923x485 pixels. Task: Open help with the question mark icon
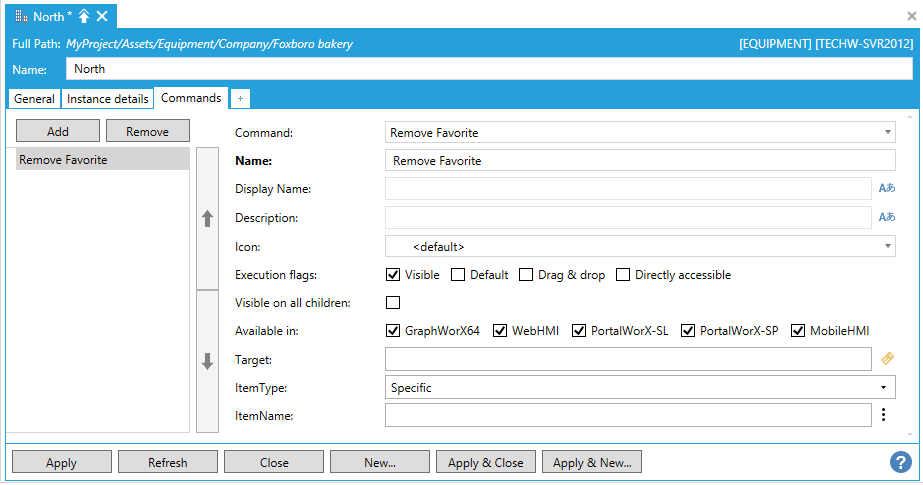pyautogui.click(x=900, y=462)
